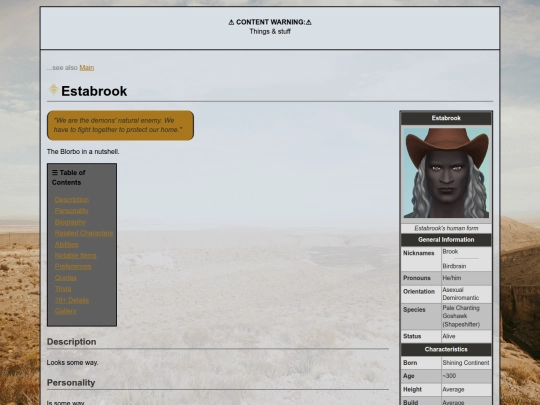
Task: Select the nickname 'Birdbrain'
Action: [x=454, y=266]
